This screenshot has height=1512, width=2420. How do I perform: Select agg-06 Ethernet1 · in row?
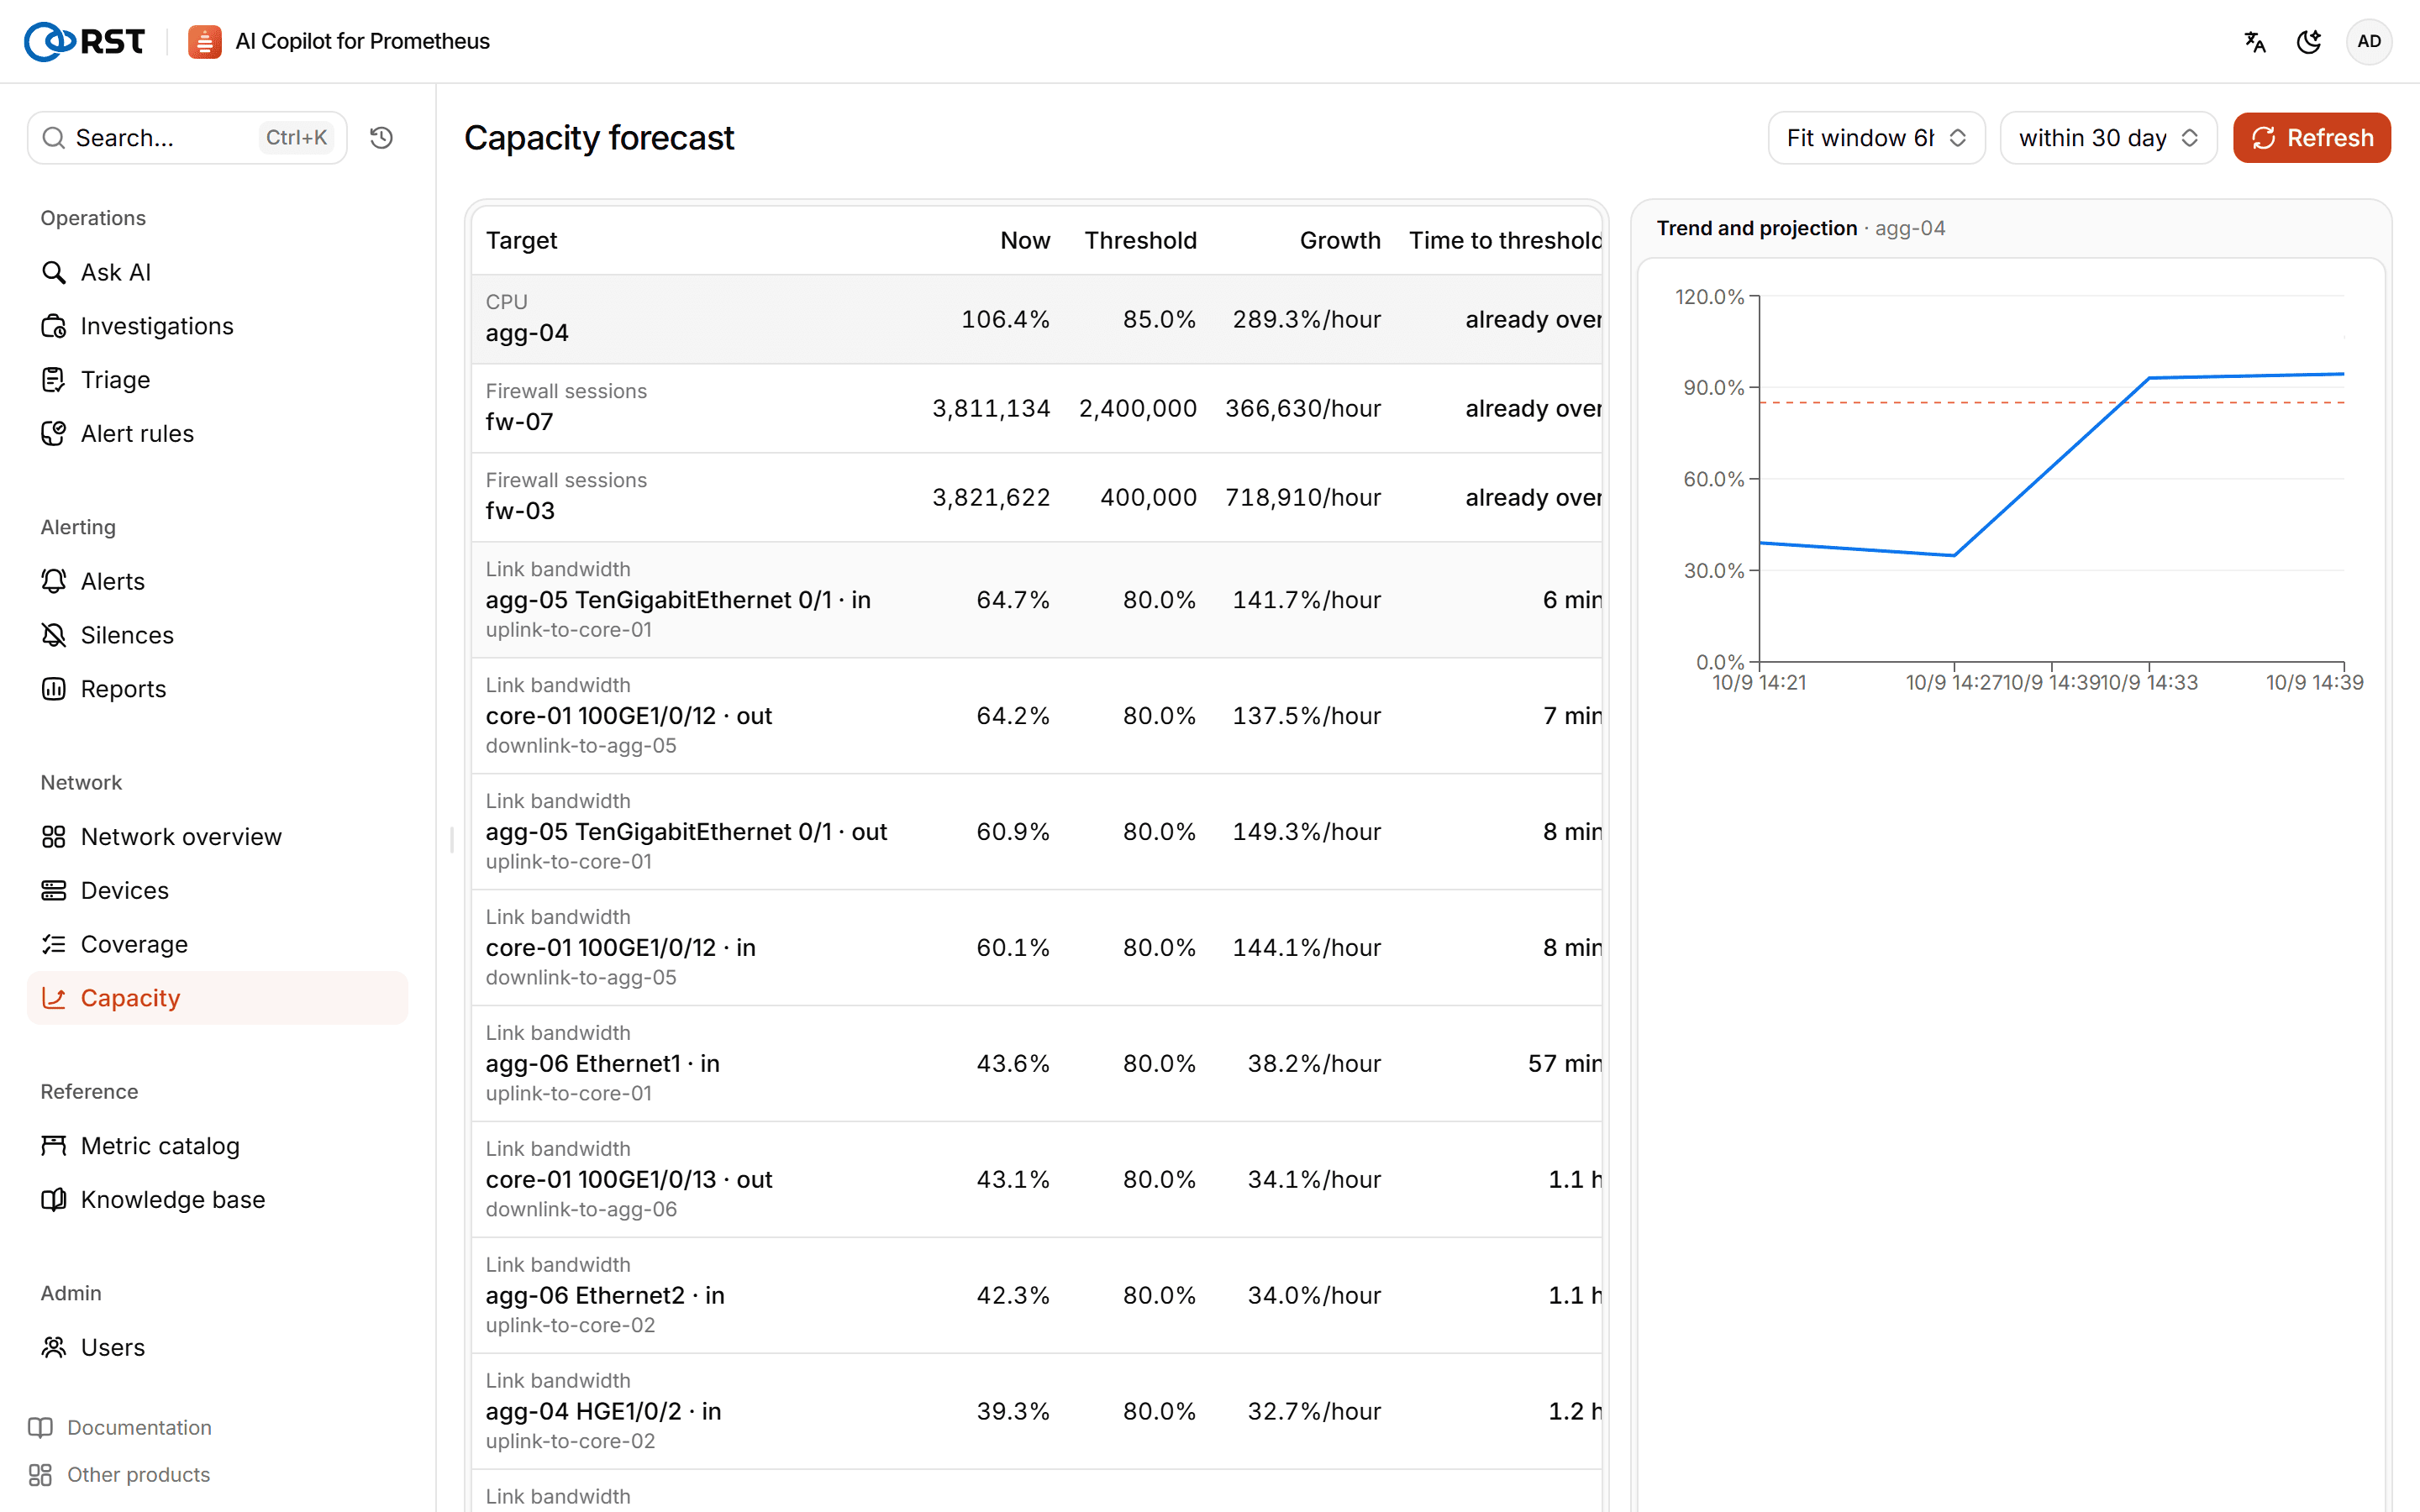coord(1037,1064)
